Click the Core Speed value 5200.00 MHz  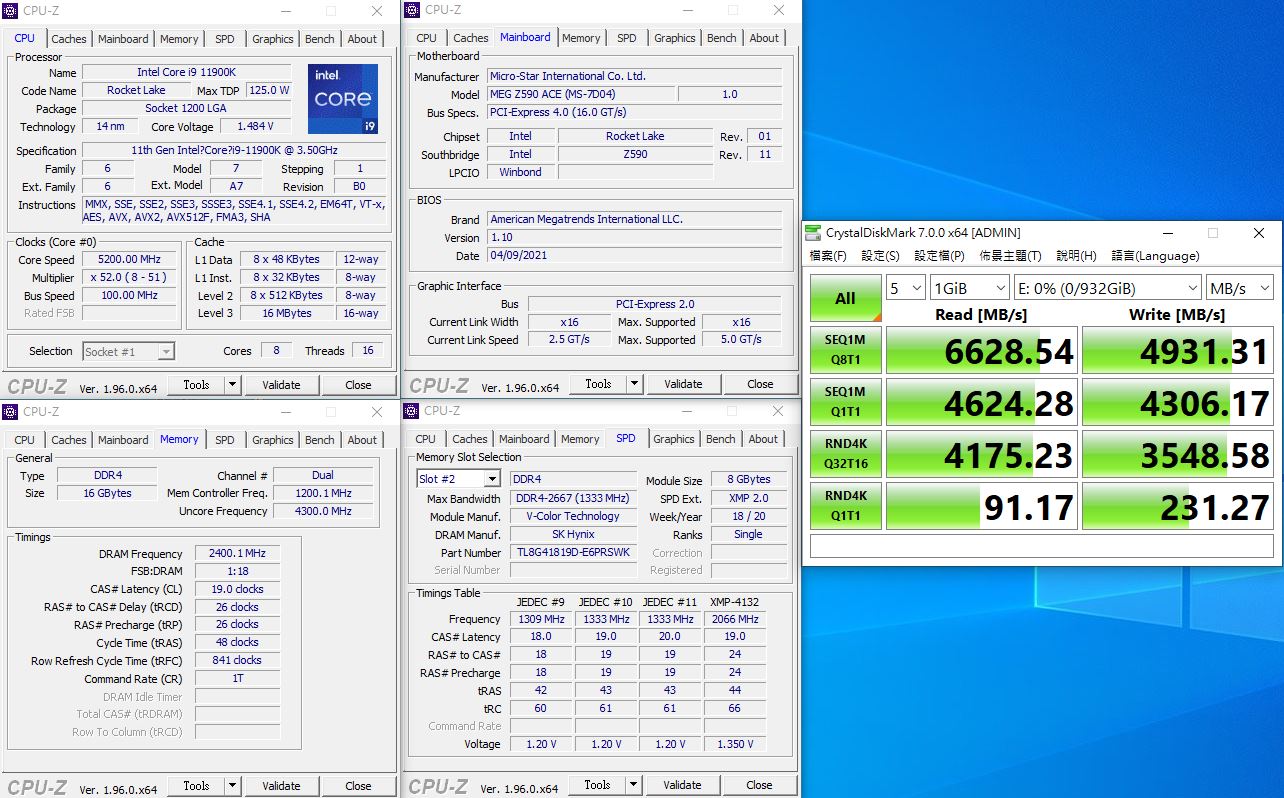point(129,260)
